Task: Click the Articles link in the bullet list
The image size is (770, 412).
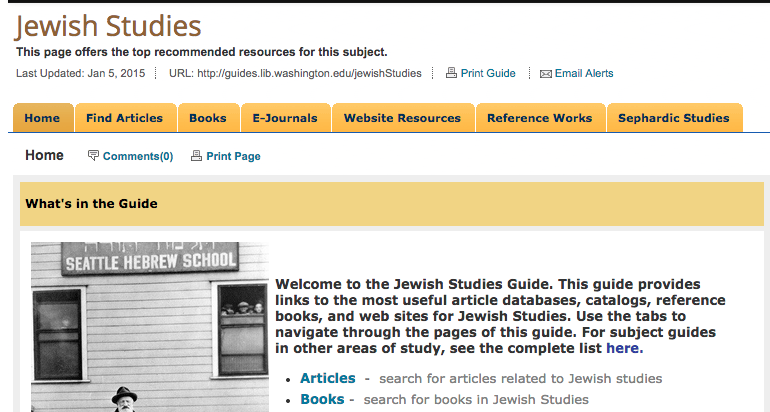Action: tap(327, 378)
